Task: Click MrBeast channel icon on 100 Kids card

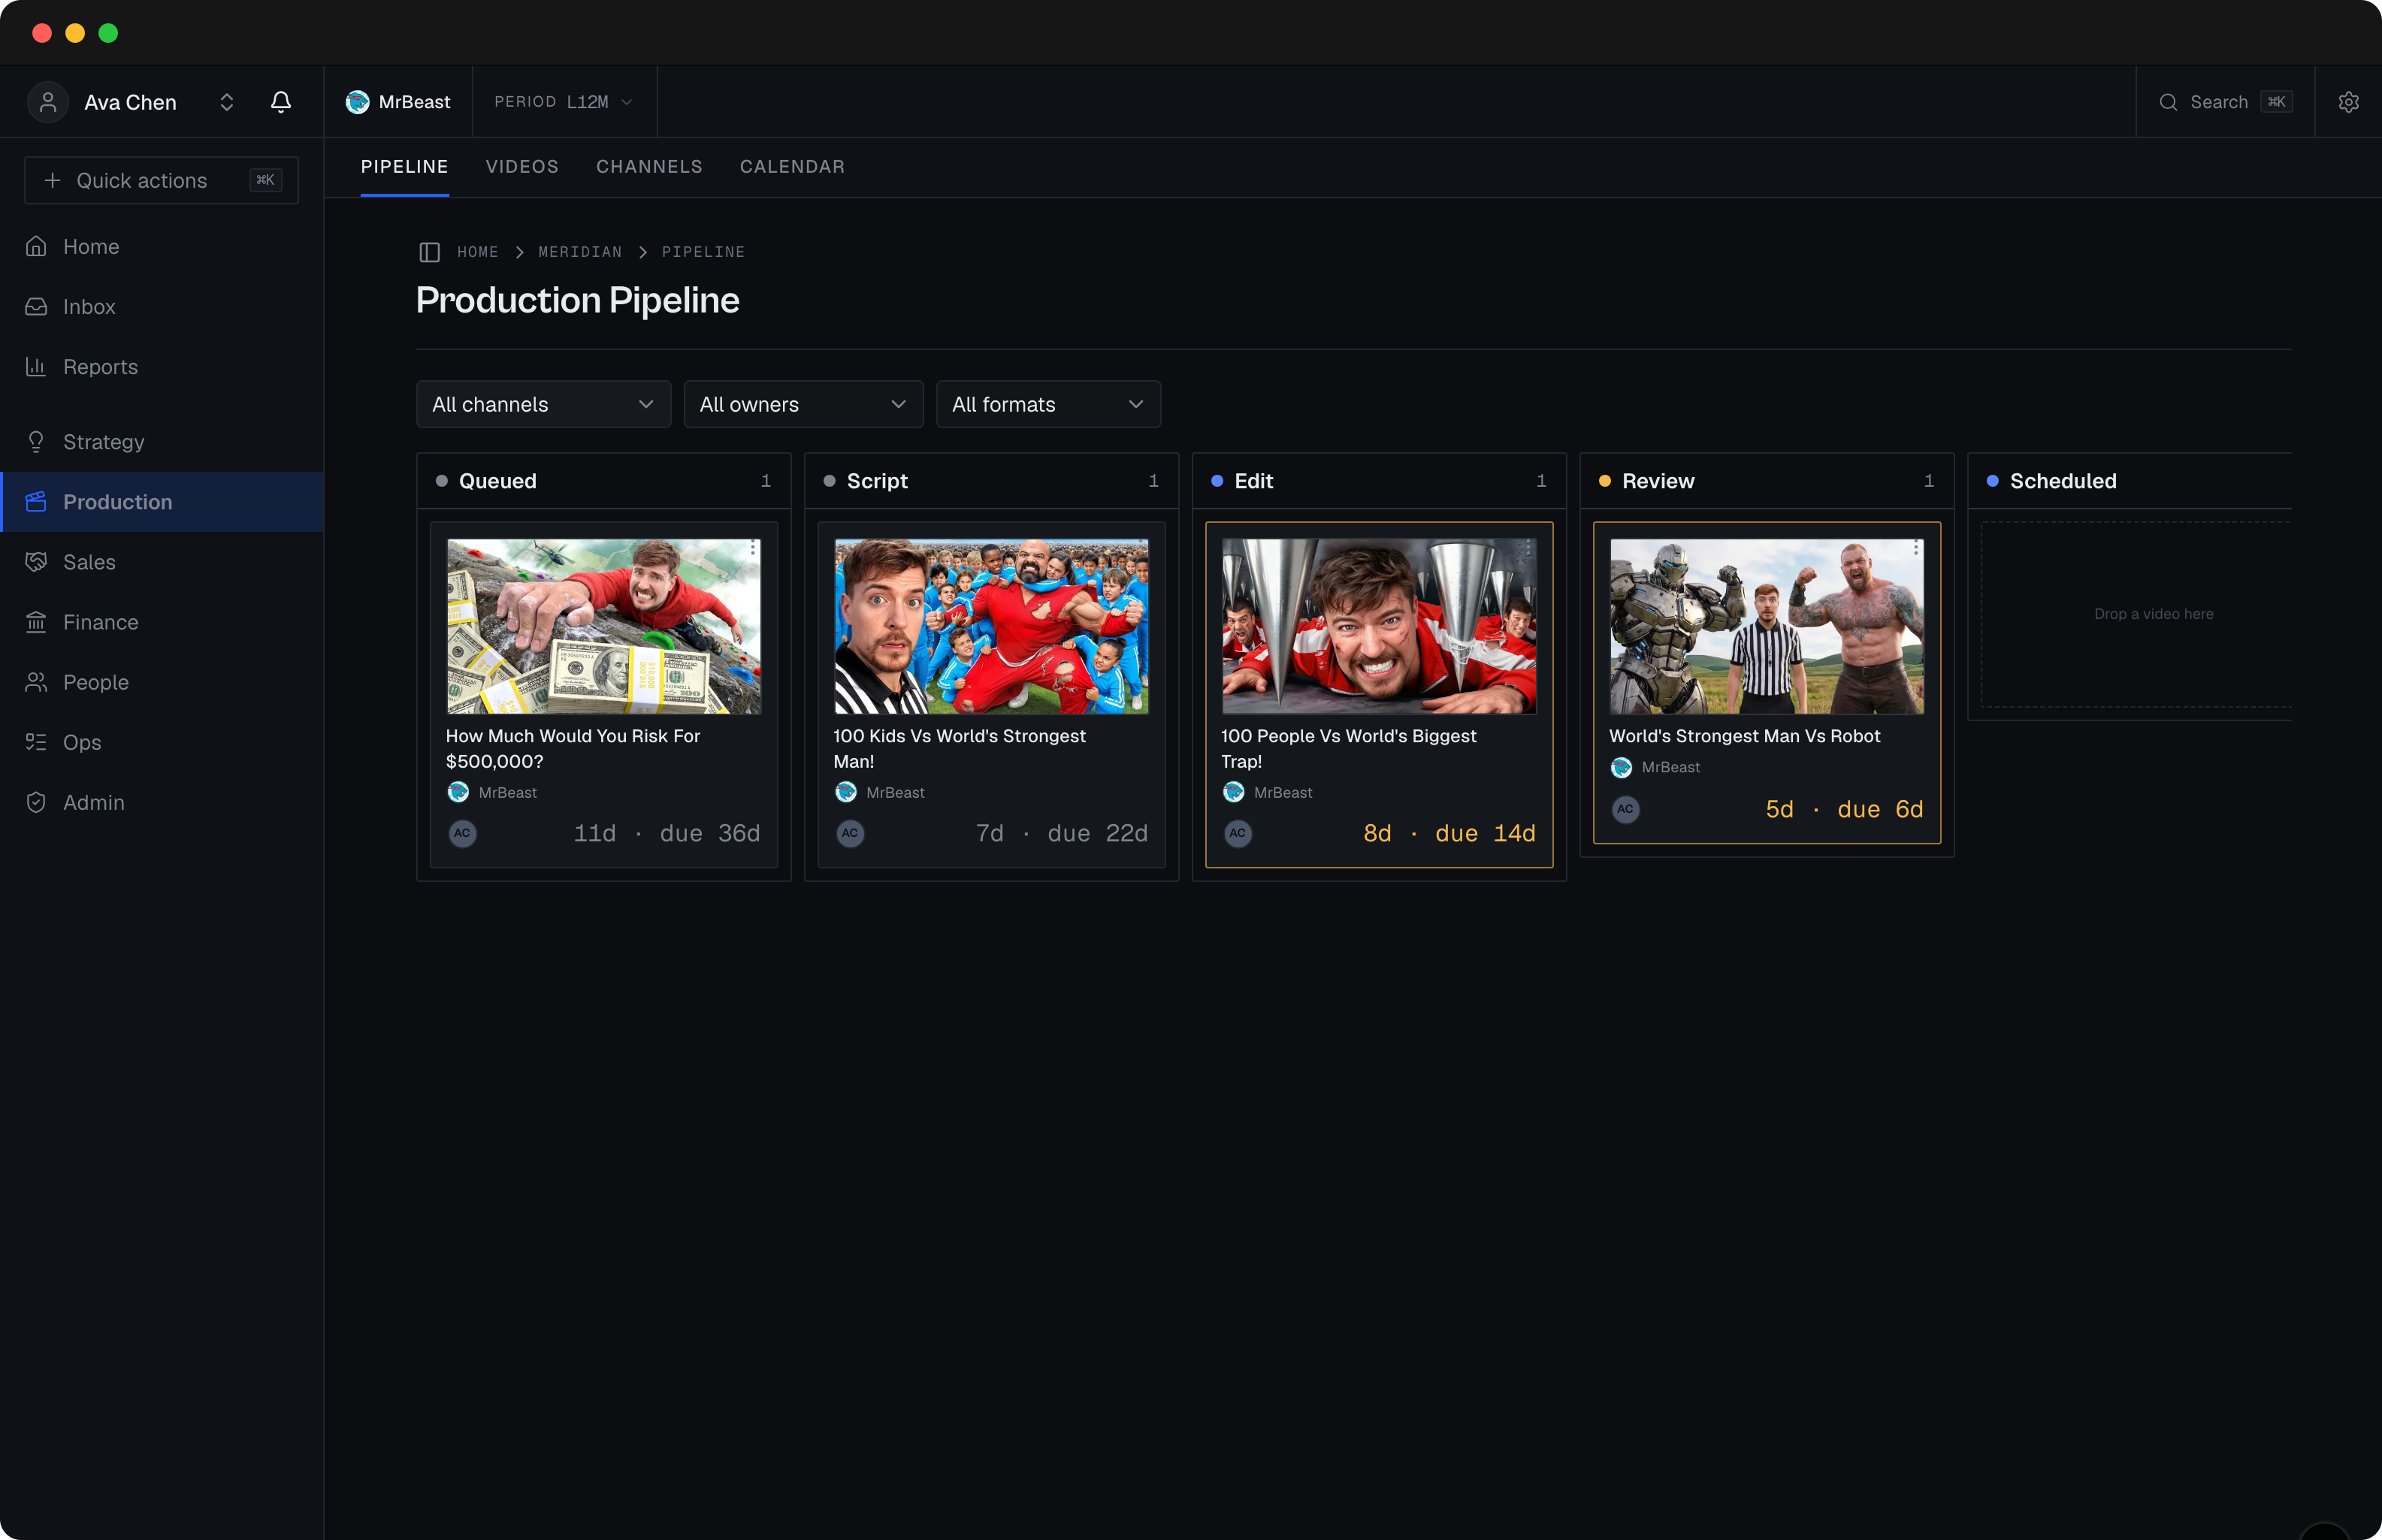Action: point(845,792)
